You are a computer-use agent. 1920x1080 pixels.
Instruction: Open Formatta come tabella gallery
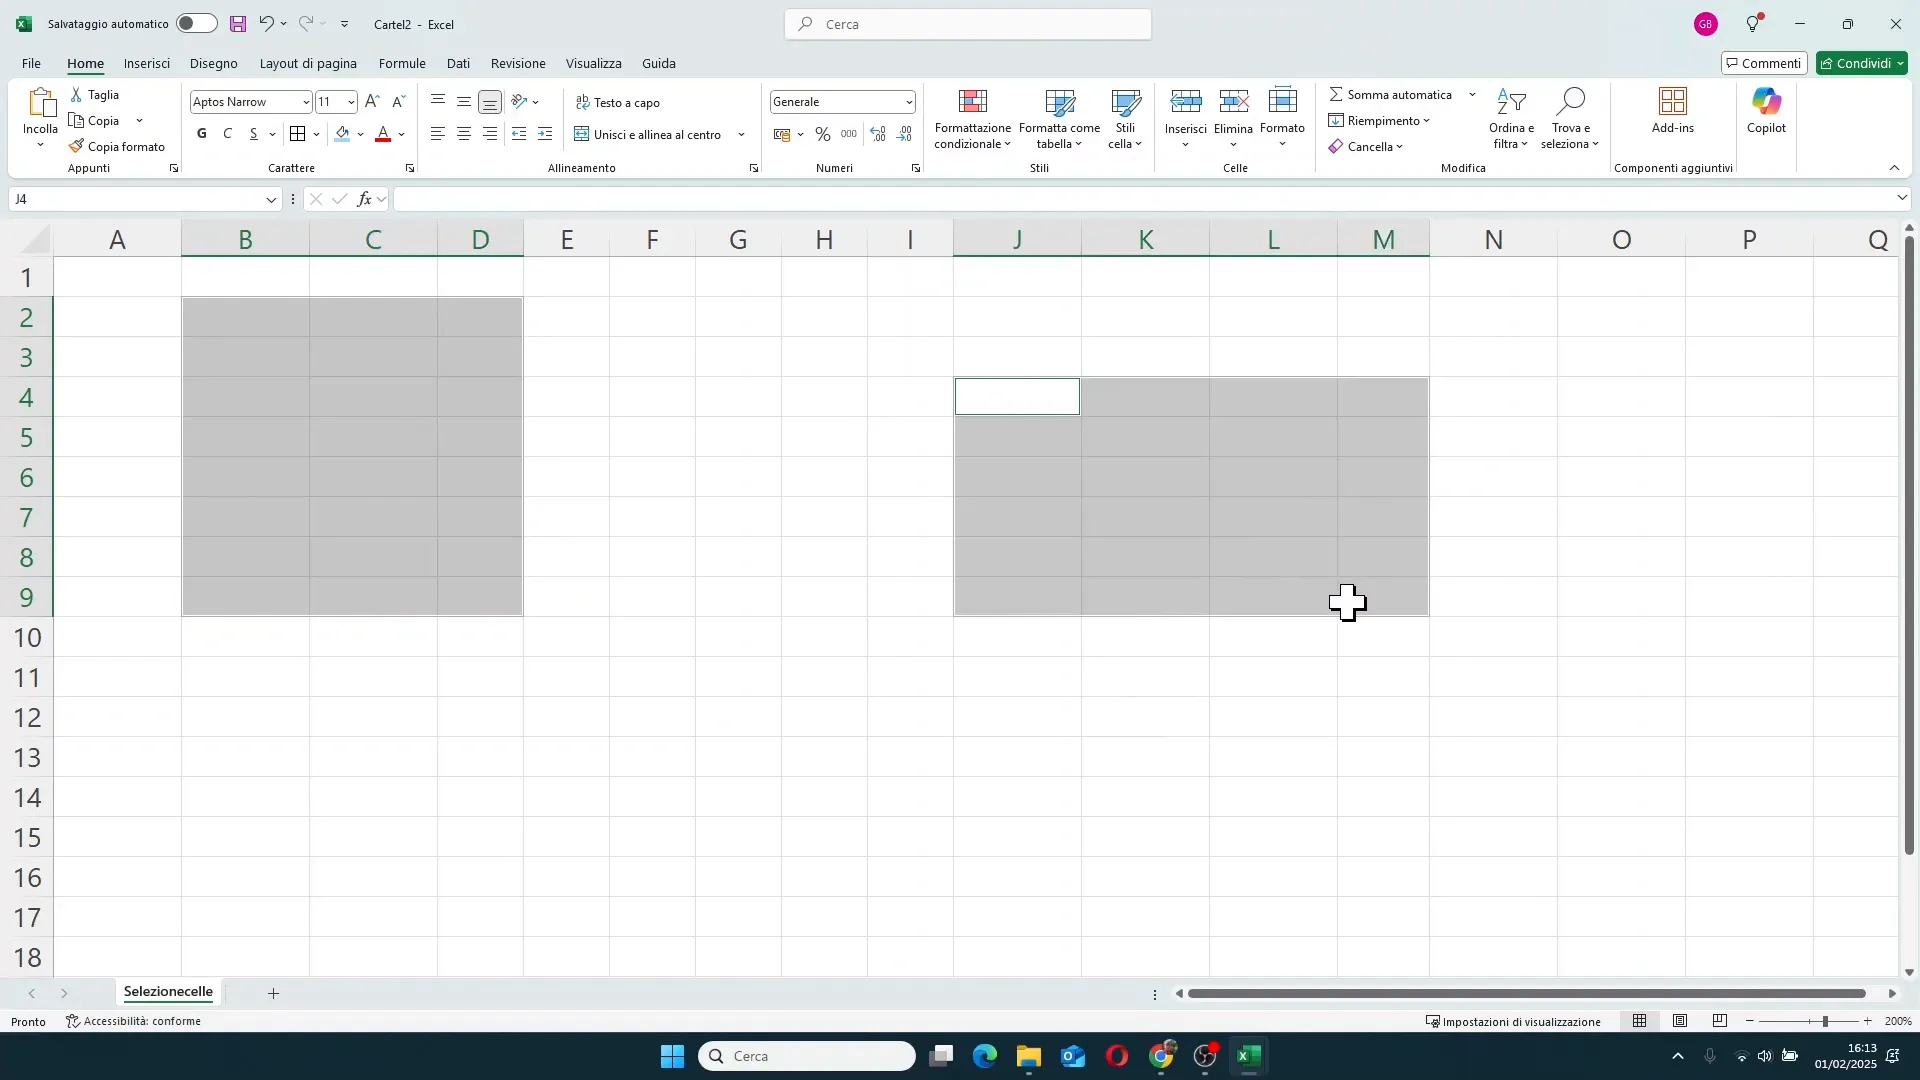coord(1060,119)
